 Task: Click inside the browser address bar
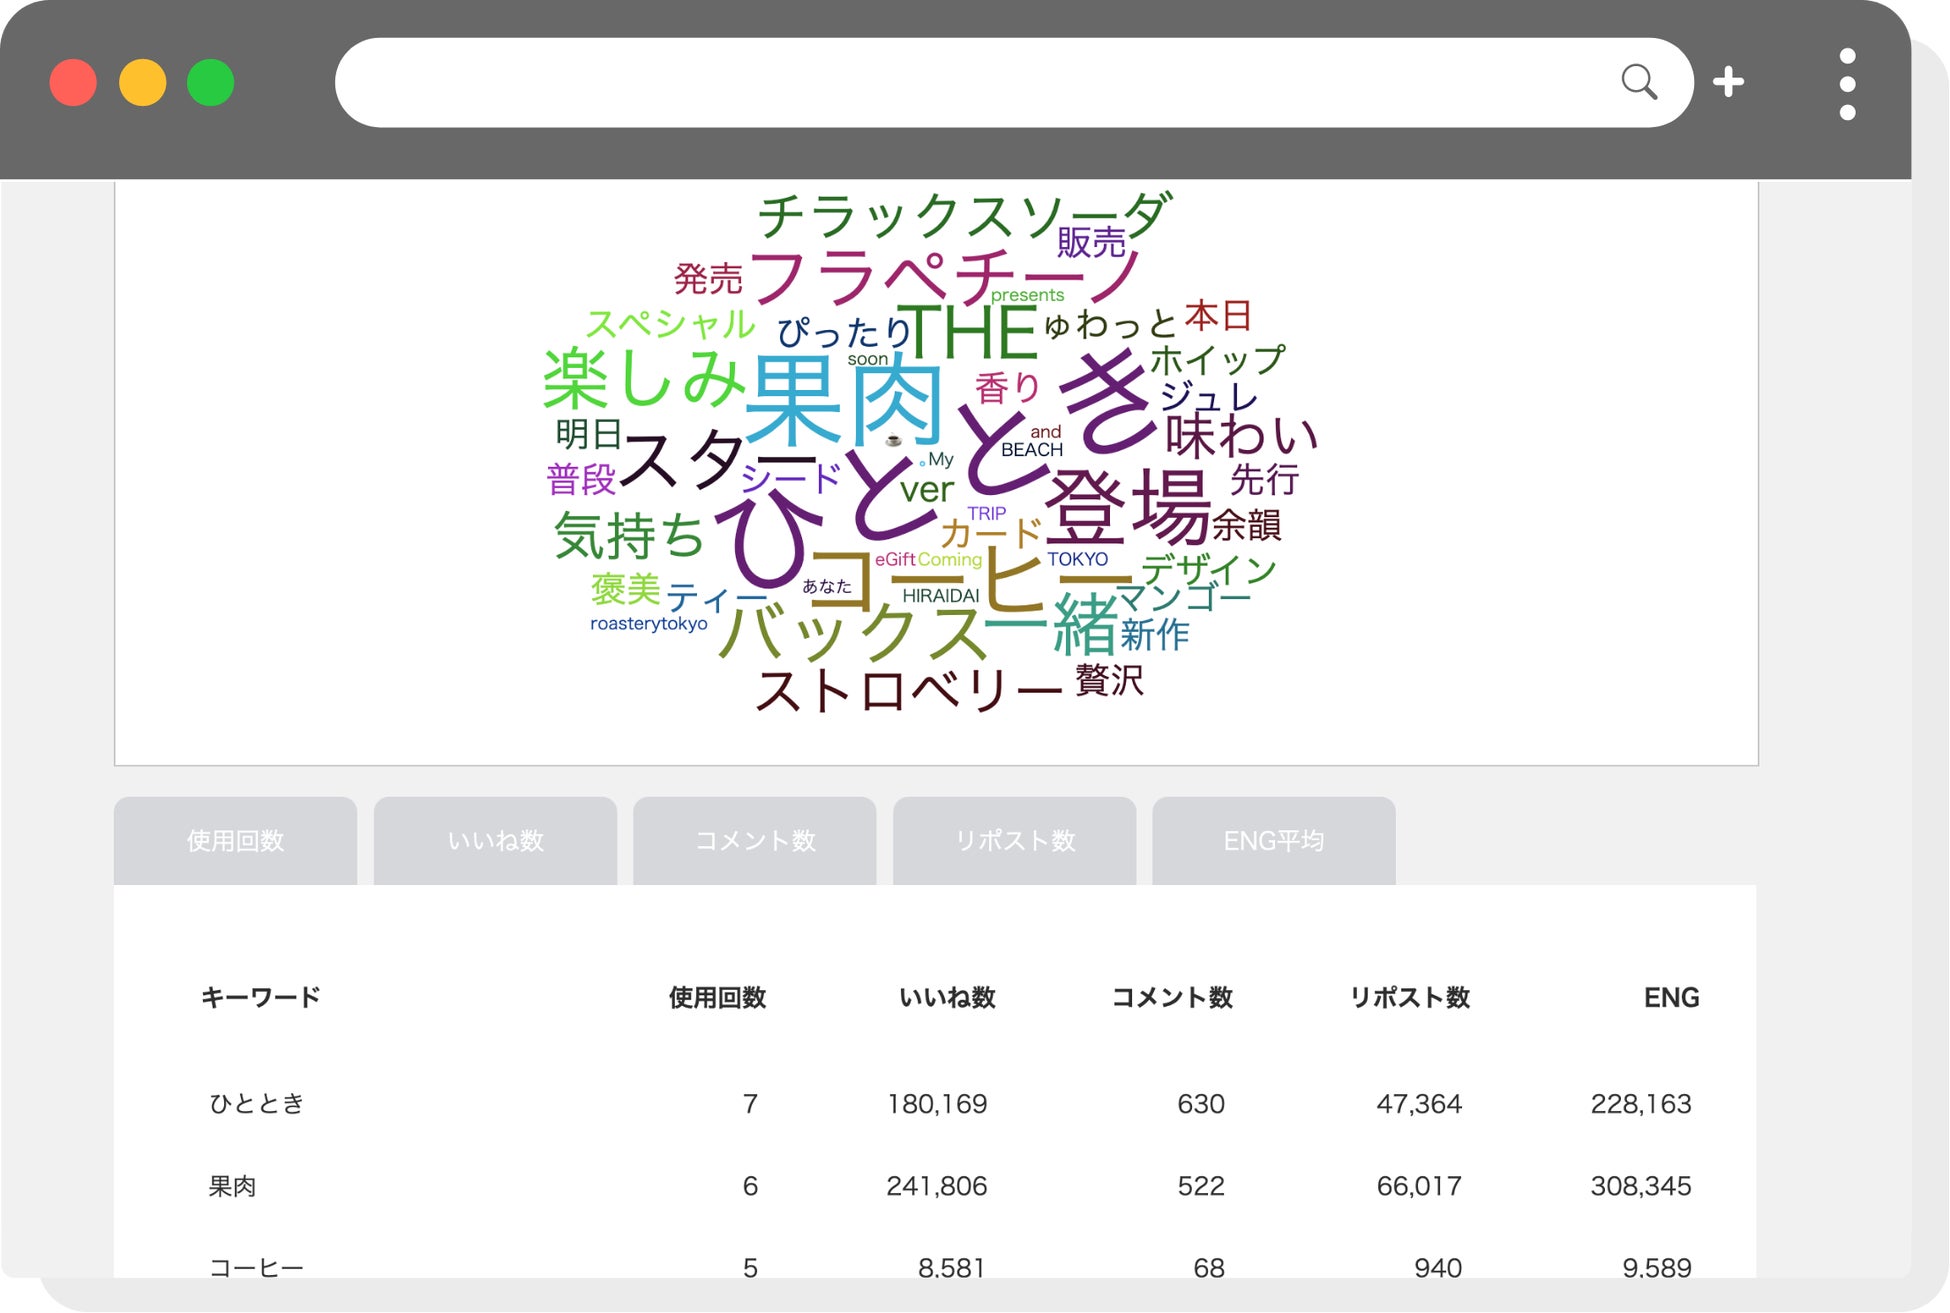tap(960, 83)
